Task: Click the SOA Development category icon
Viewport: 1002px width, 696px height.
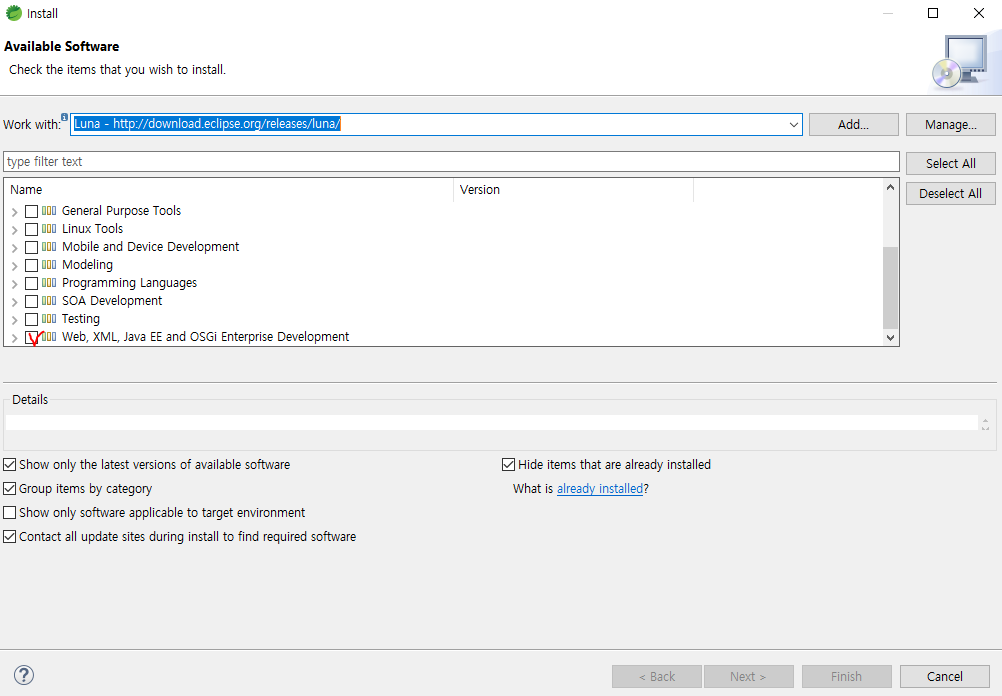Action: coord(49,300)
